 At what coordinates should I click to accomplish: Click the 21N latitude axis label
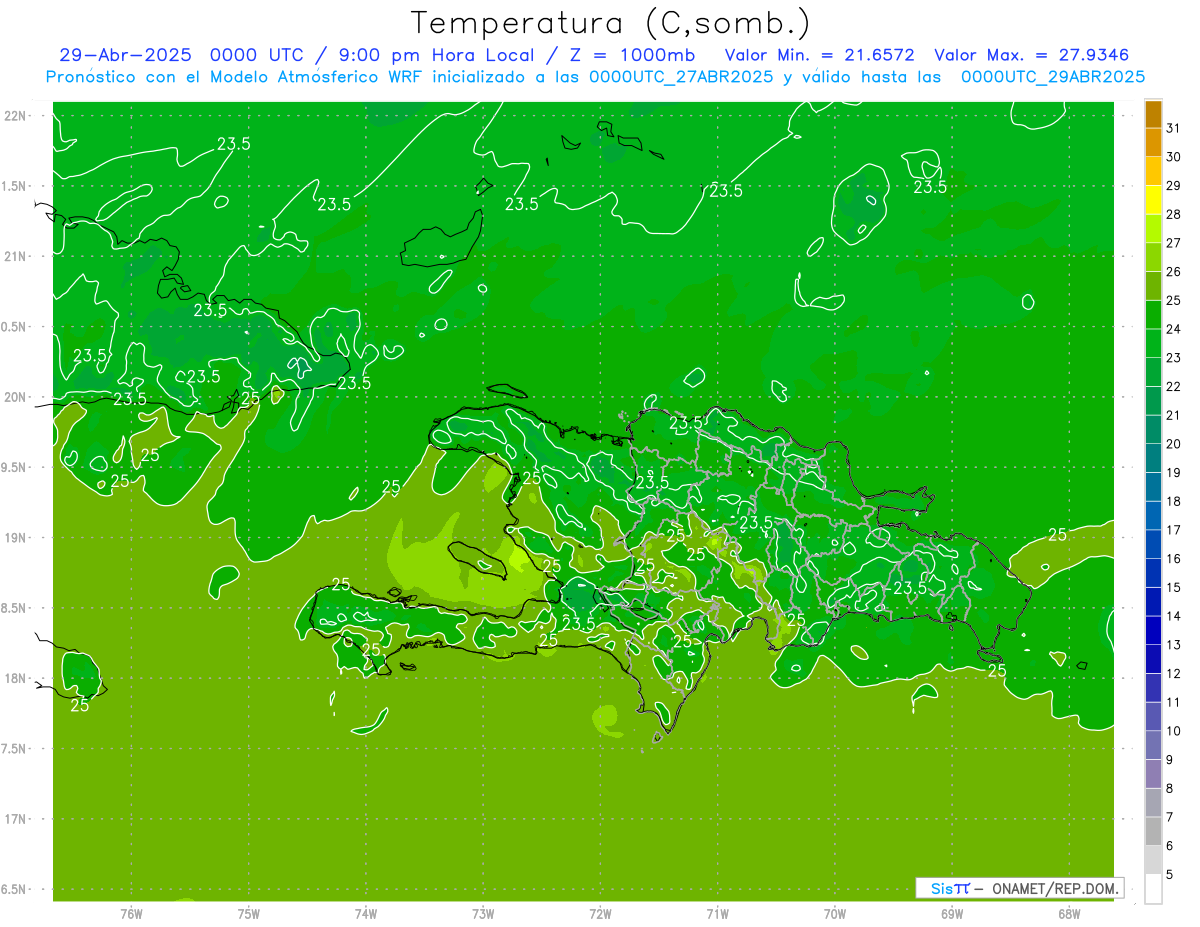click(16, 257)
